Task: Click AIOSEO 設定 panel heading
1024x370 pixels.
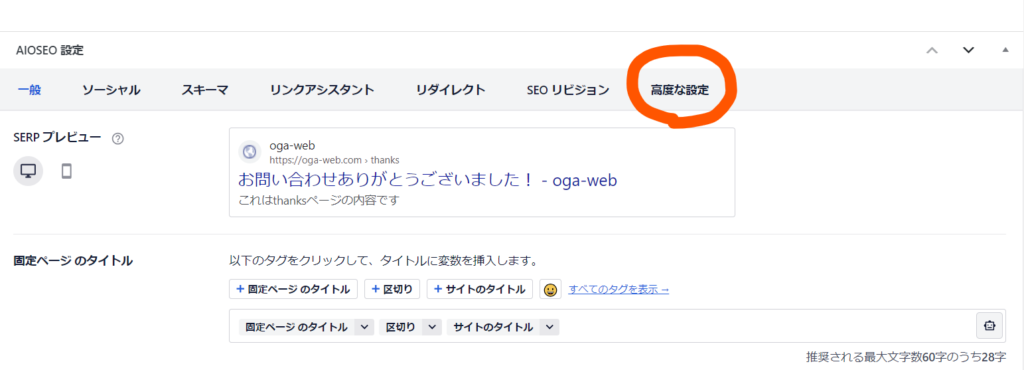Action: (x=50, y=50)
